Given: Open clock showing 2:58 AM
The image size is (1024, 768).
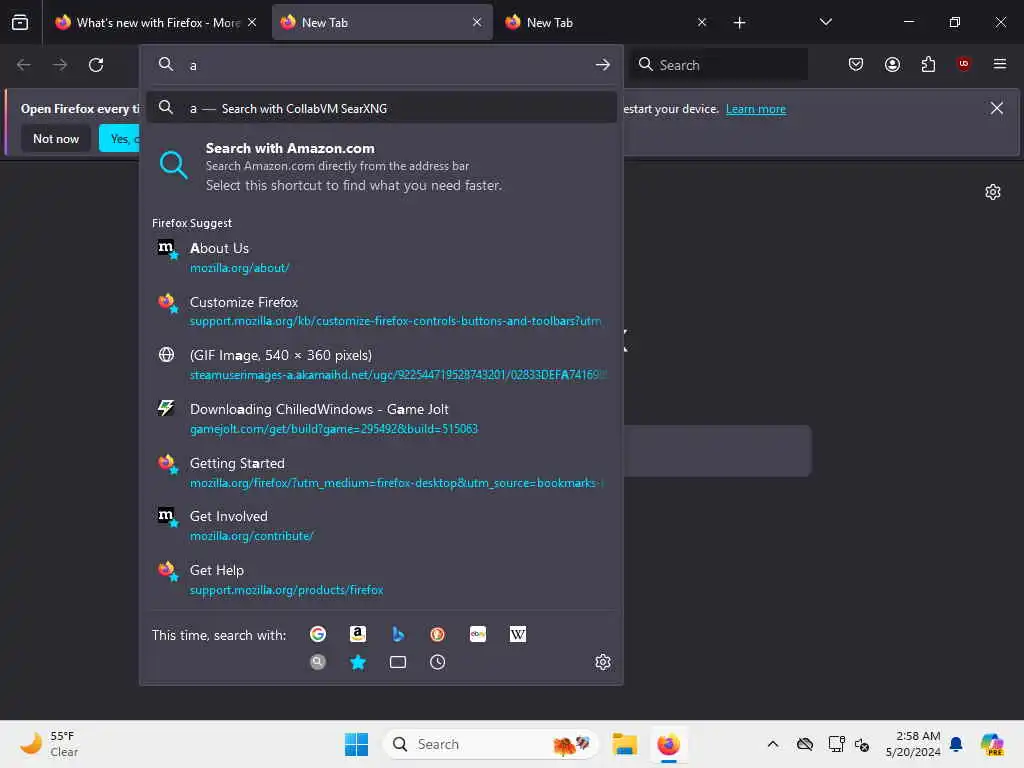Looking at the screenshot, I should 912,744.
